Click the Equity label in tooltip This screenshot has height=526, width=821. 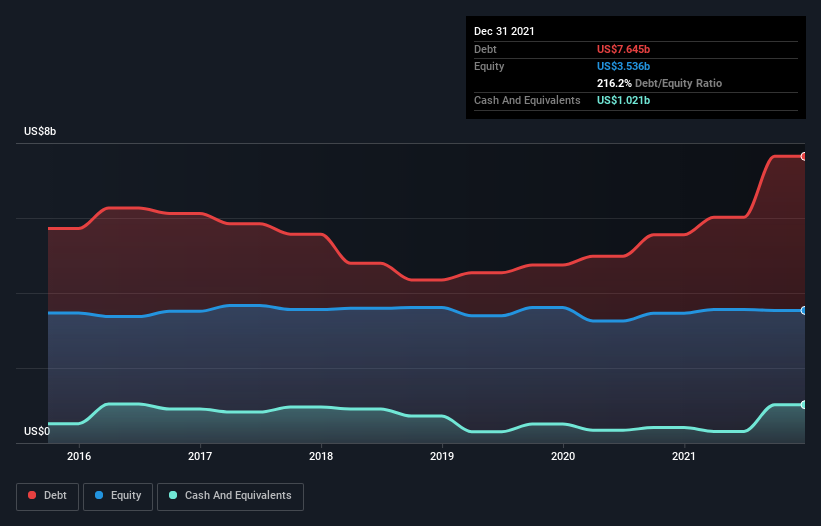489,66
